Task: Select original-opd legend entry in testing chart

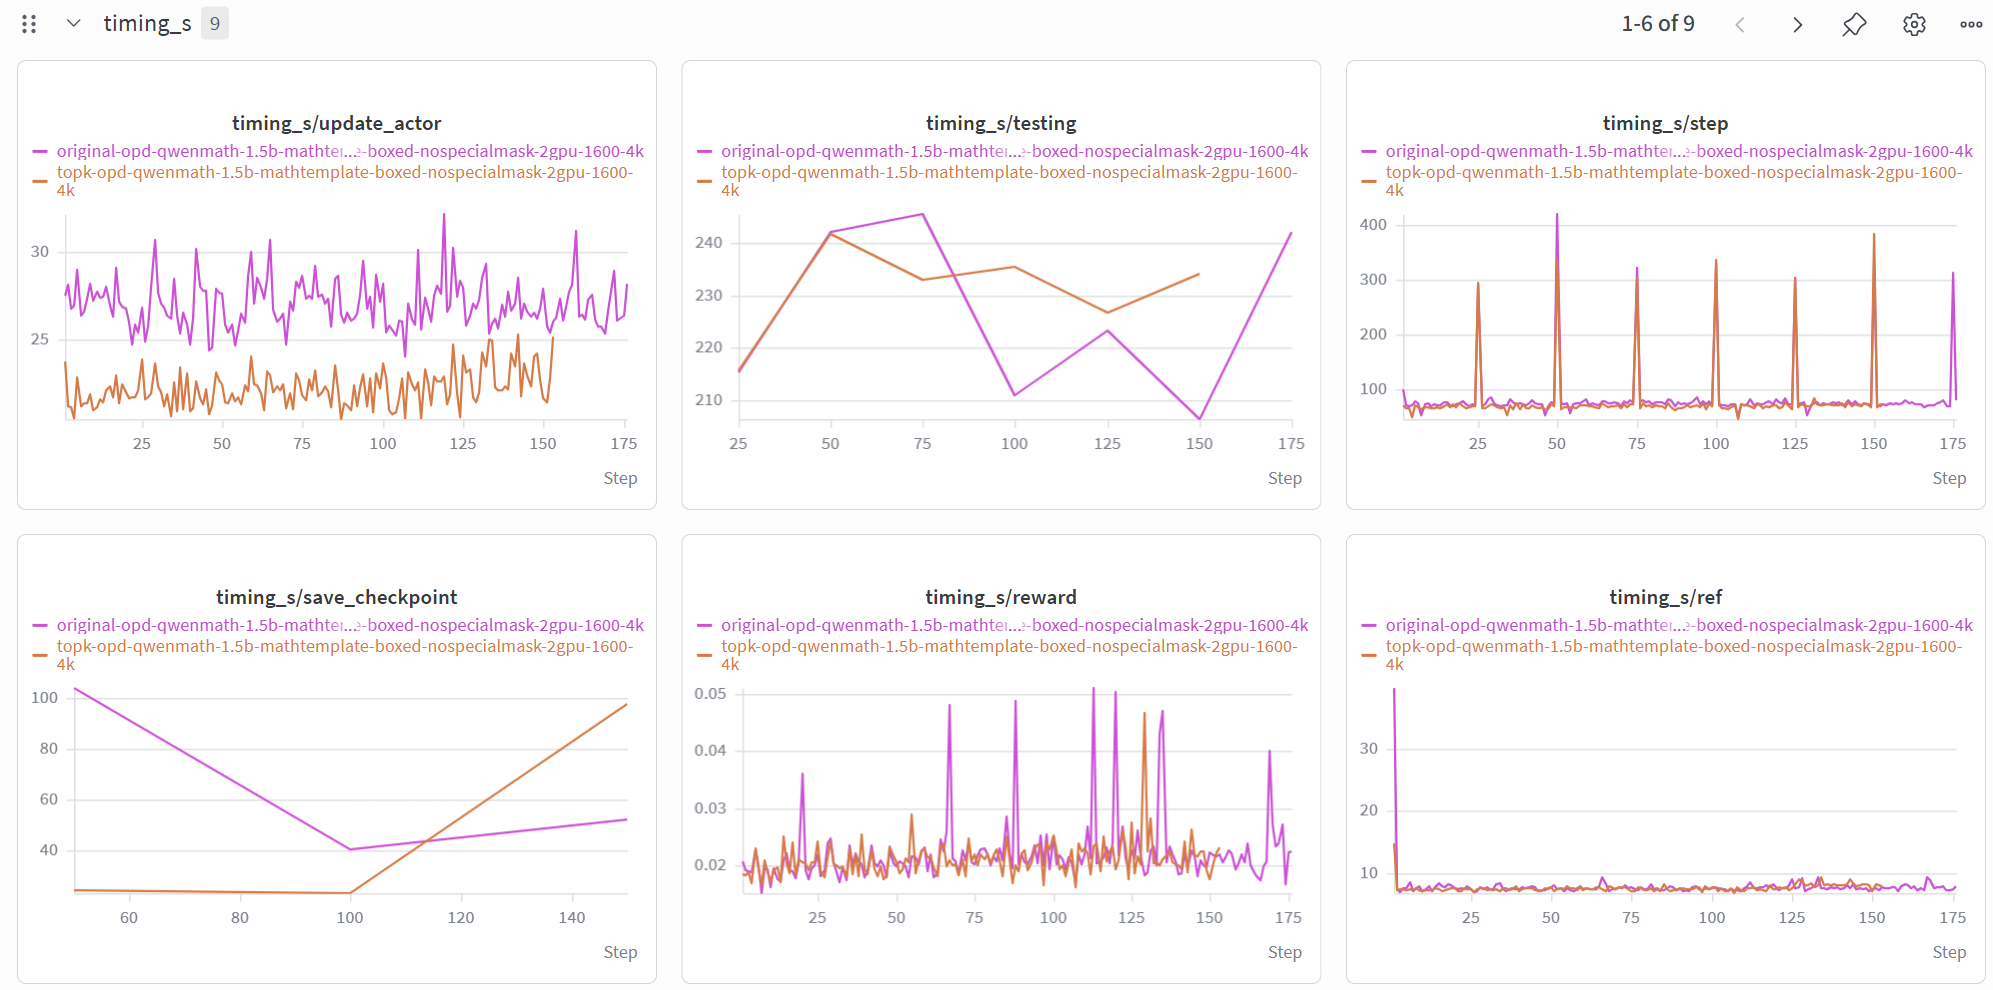Action: [x=1014, y=151]
